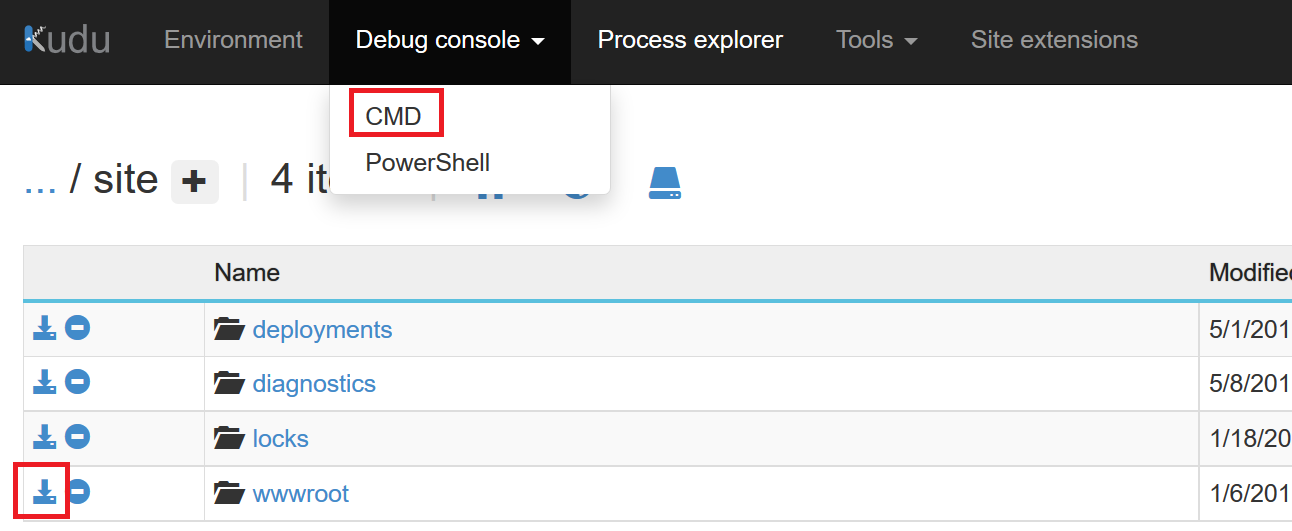Open the wwwroot folder link
The width and height of the screenshot is (1292, 531).
point(300,493)
